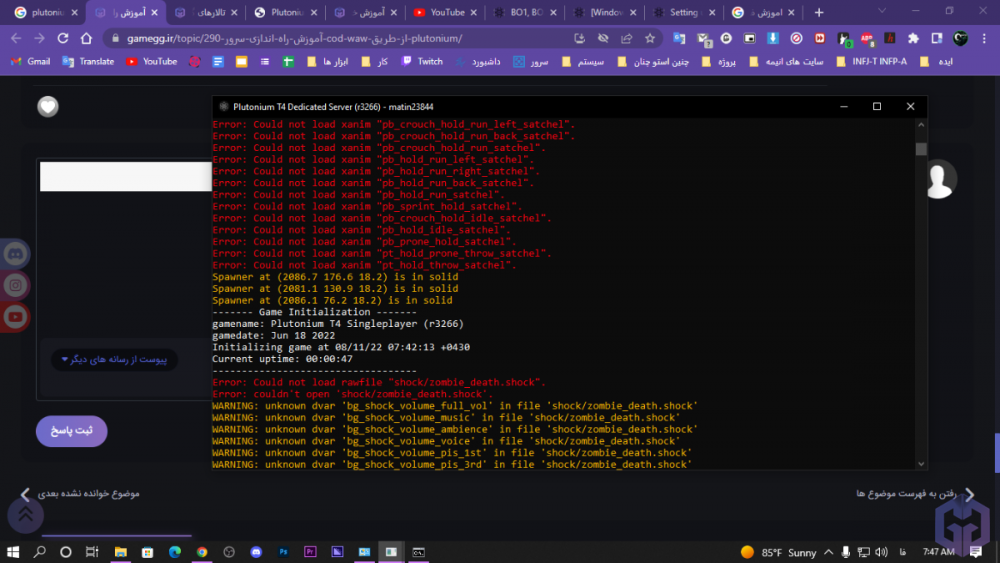Click the 'ثبت پاسخ' submit reply button
The width and height of the screenshot is (1000, 563).
tap(72, 431)
